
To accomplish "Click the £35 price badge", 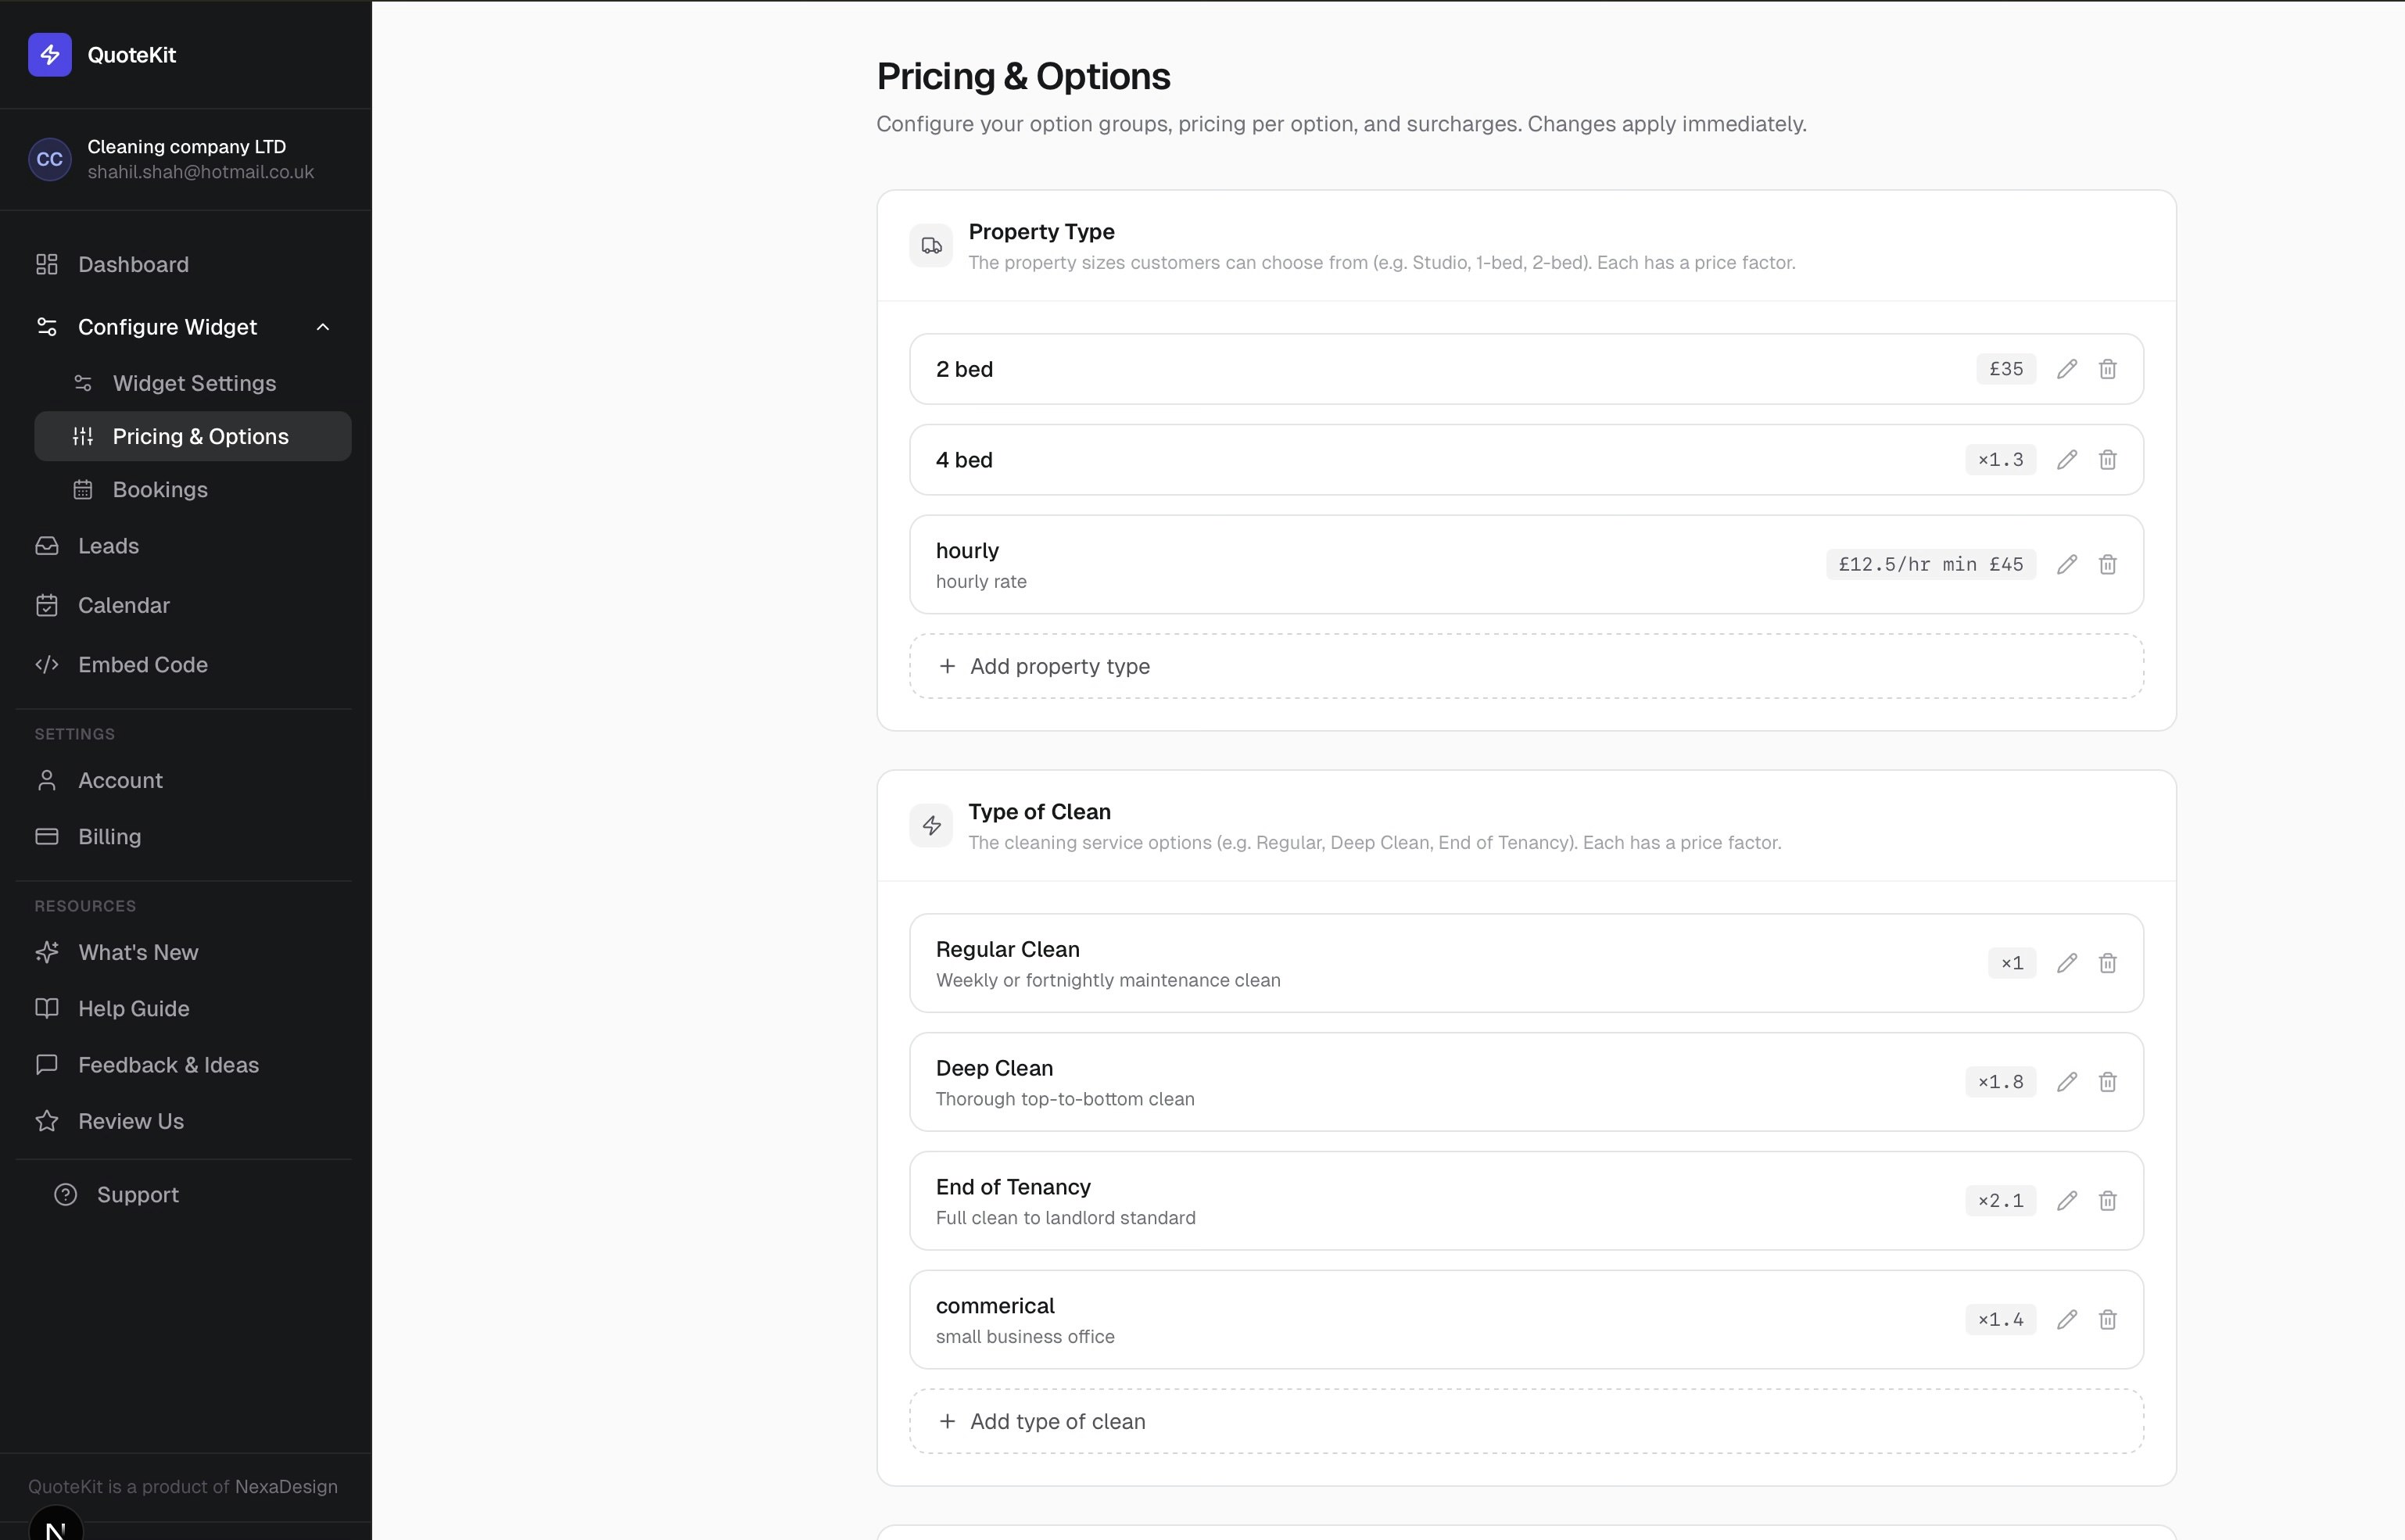I will (x=2006, y=369).
